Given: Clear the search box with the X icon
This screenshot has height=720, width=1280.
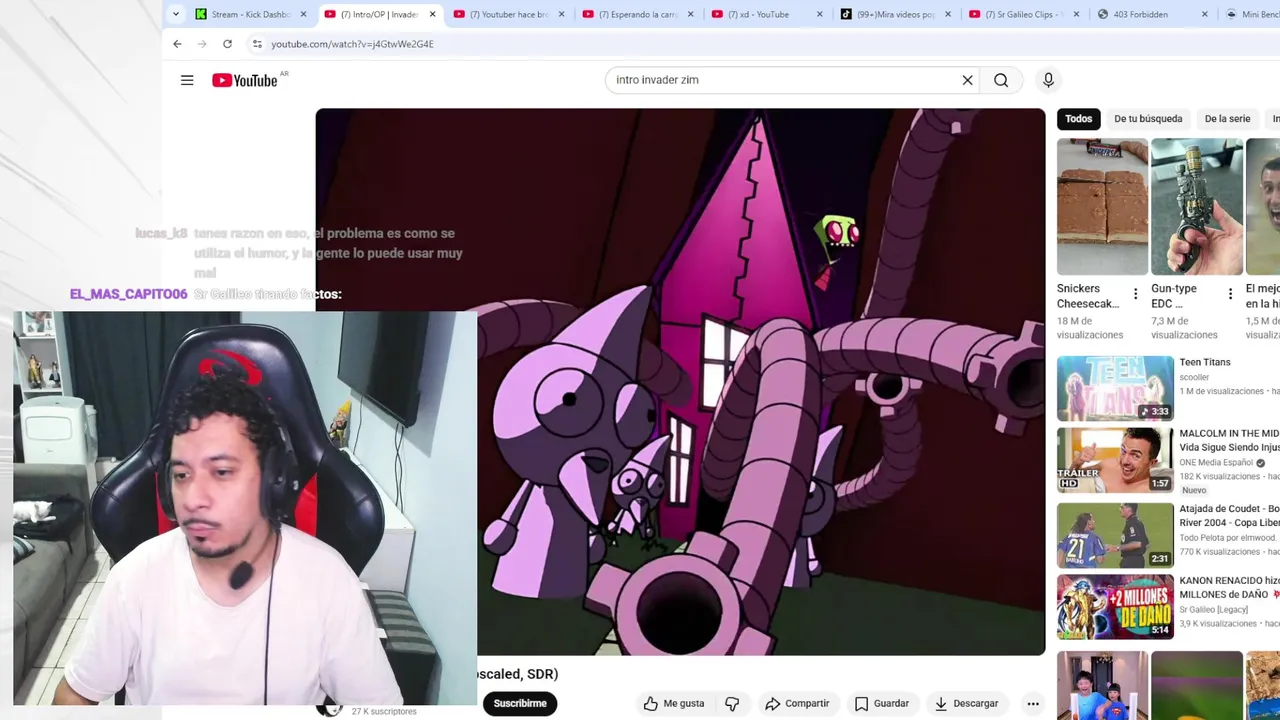Looking at the screenshot, I should pyautogui.click(x=967, y=80).
